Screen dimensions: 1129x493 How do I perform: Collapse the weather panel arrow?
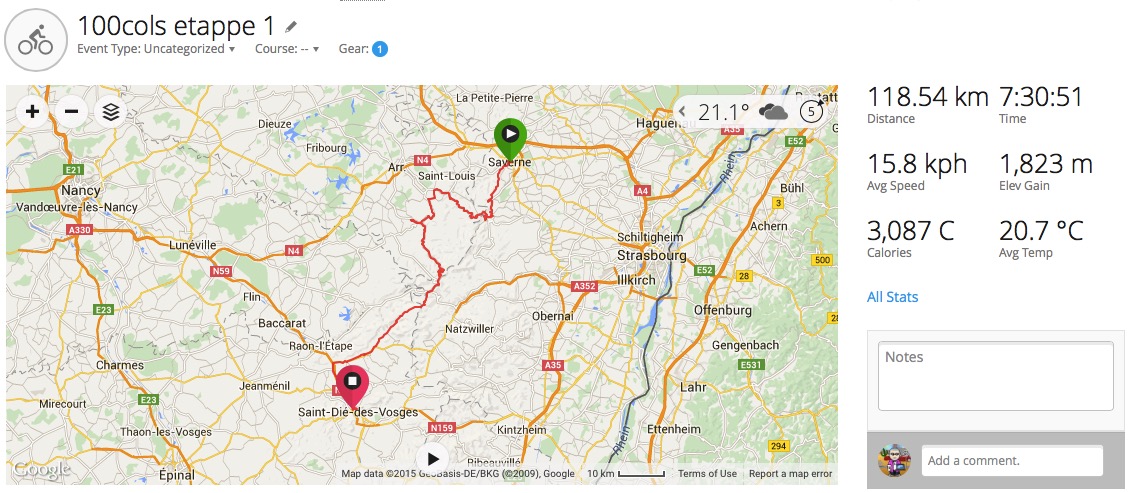[x=682, y=112]
